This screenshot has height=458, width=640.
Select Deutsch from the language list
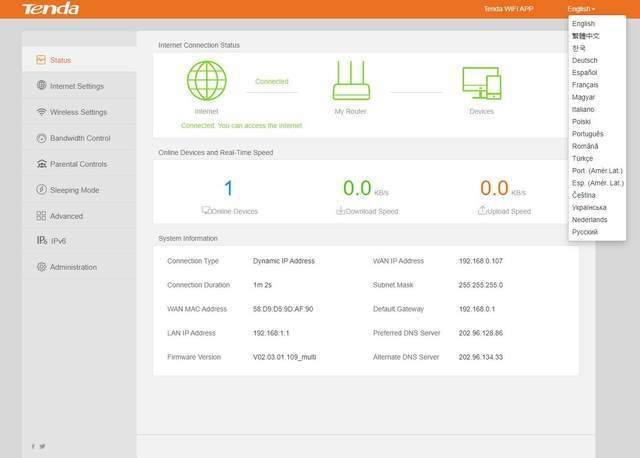coord(584,60)
